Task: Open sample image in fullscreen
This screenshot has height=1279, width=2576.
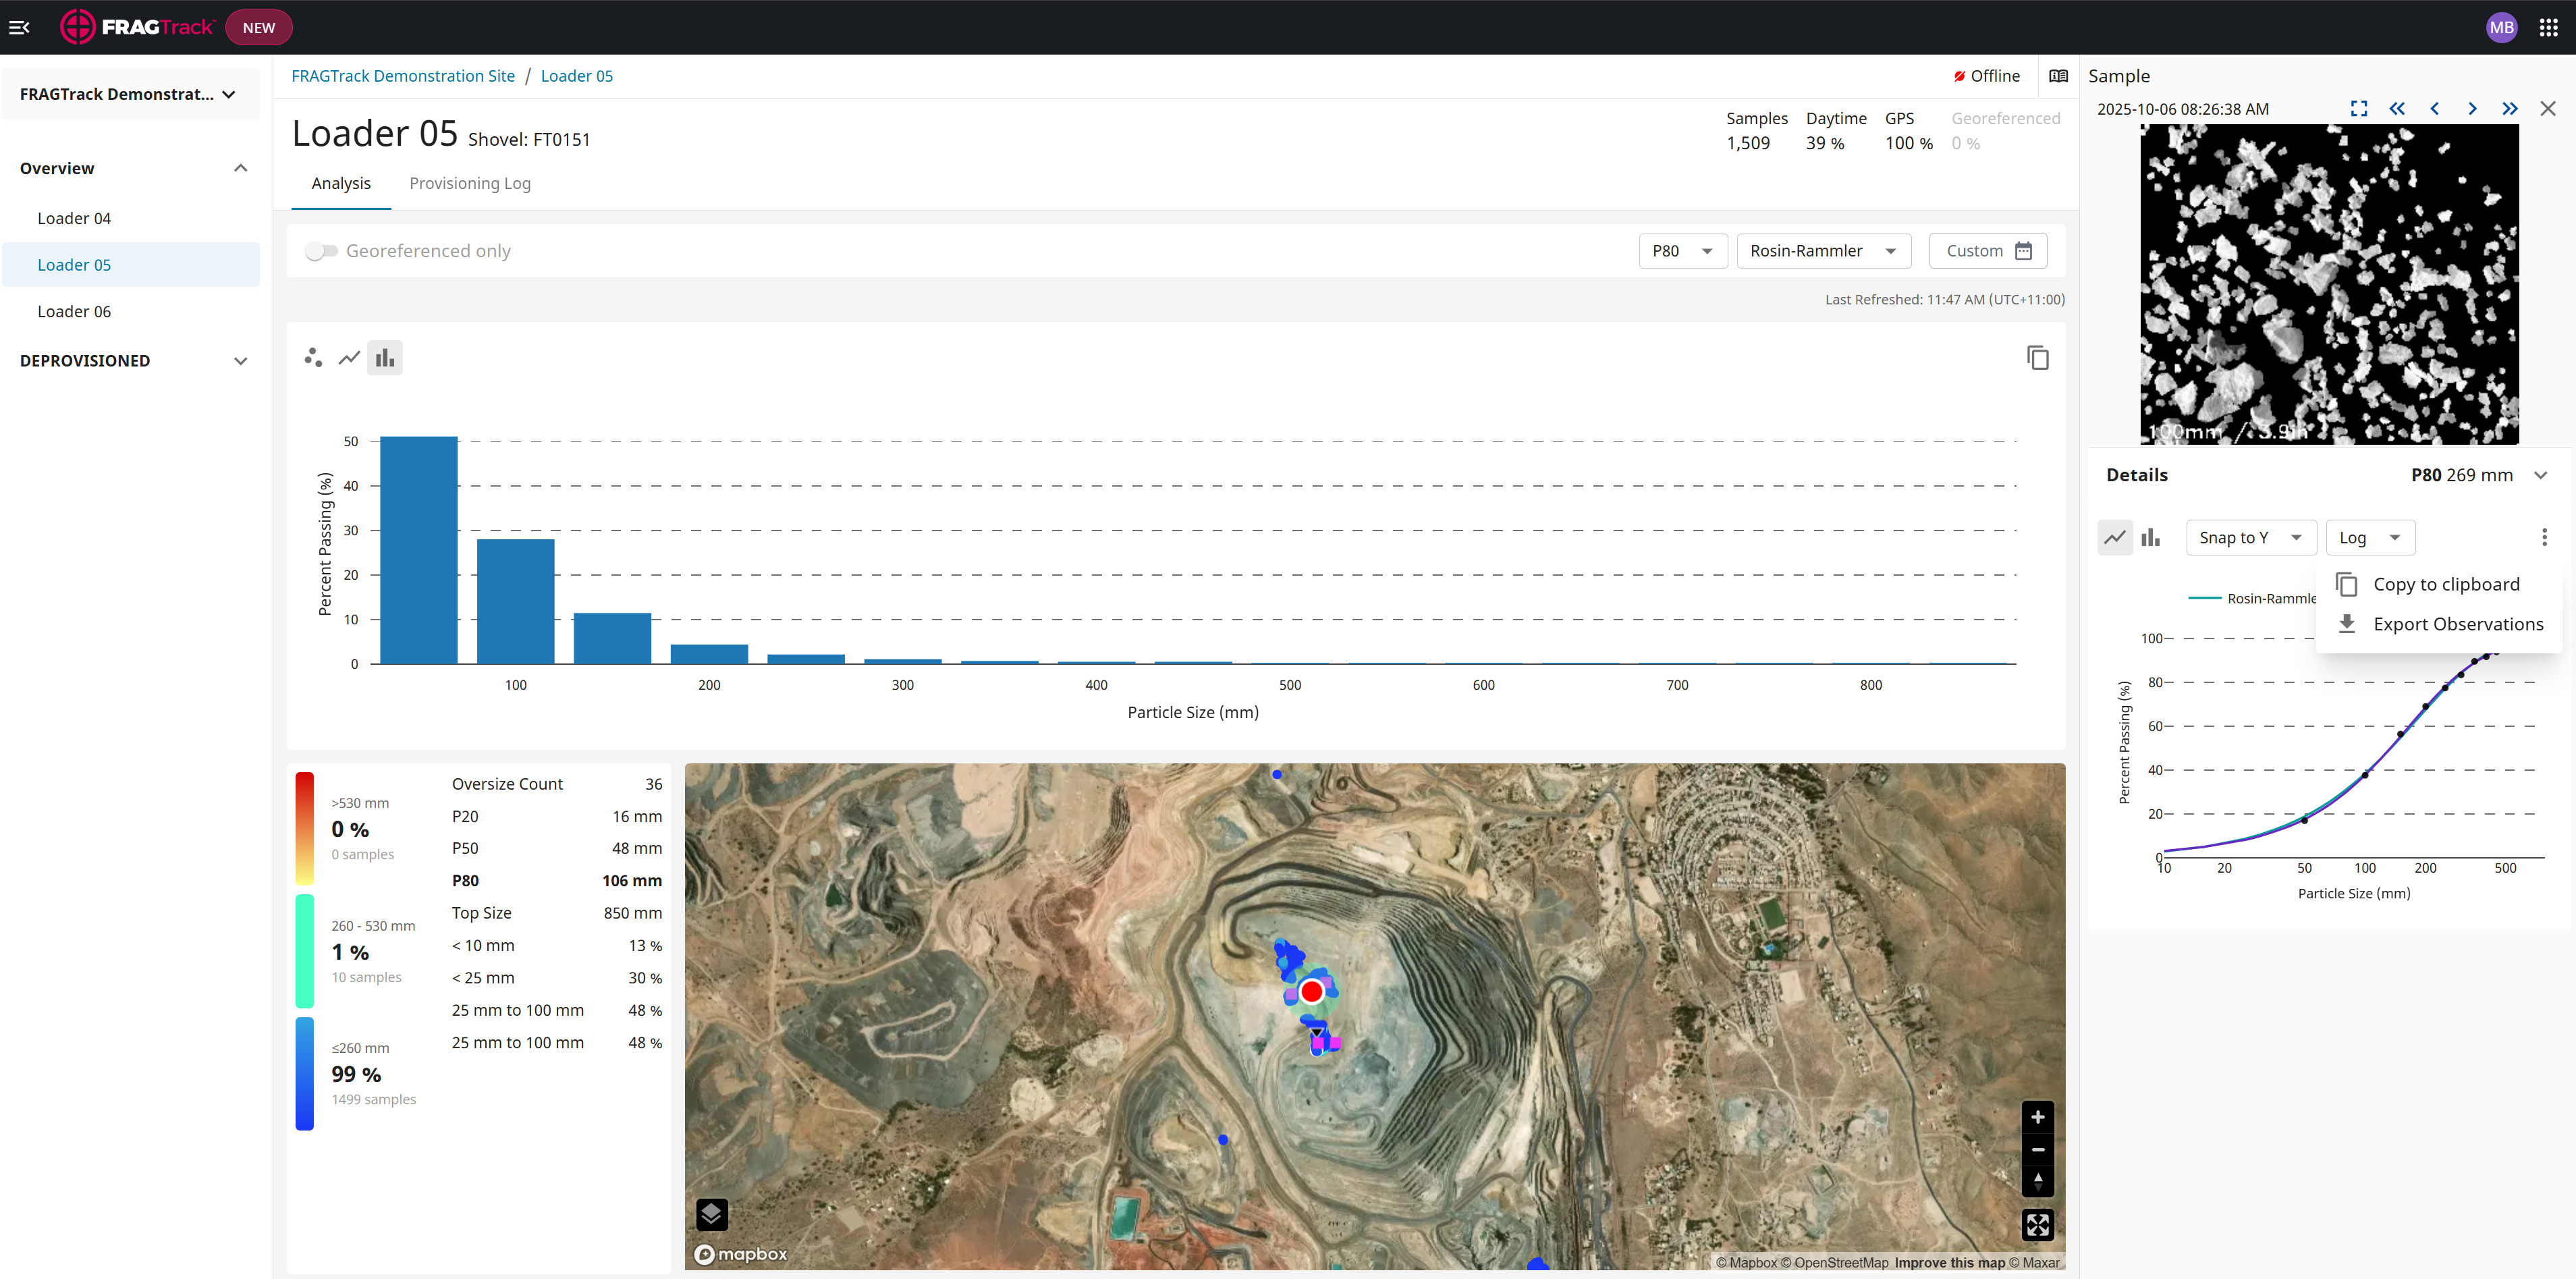Action: coord(2359,109)
